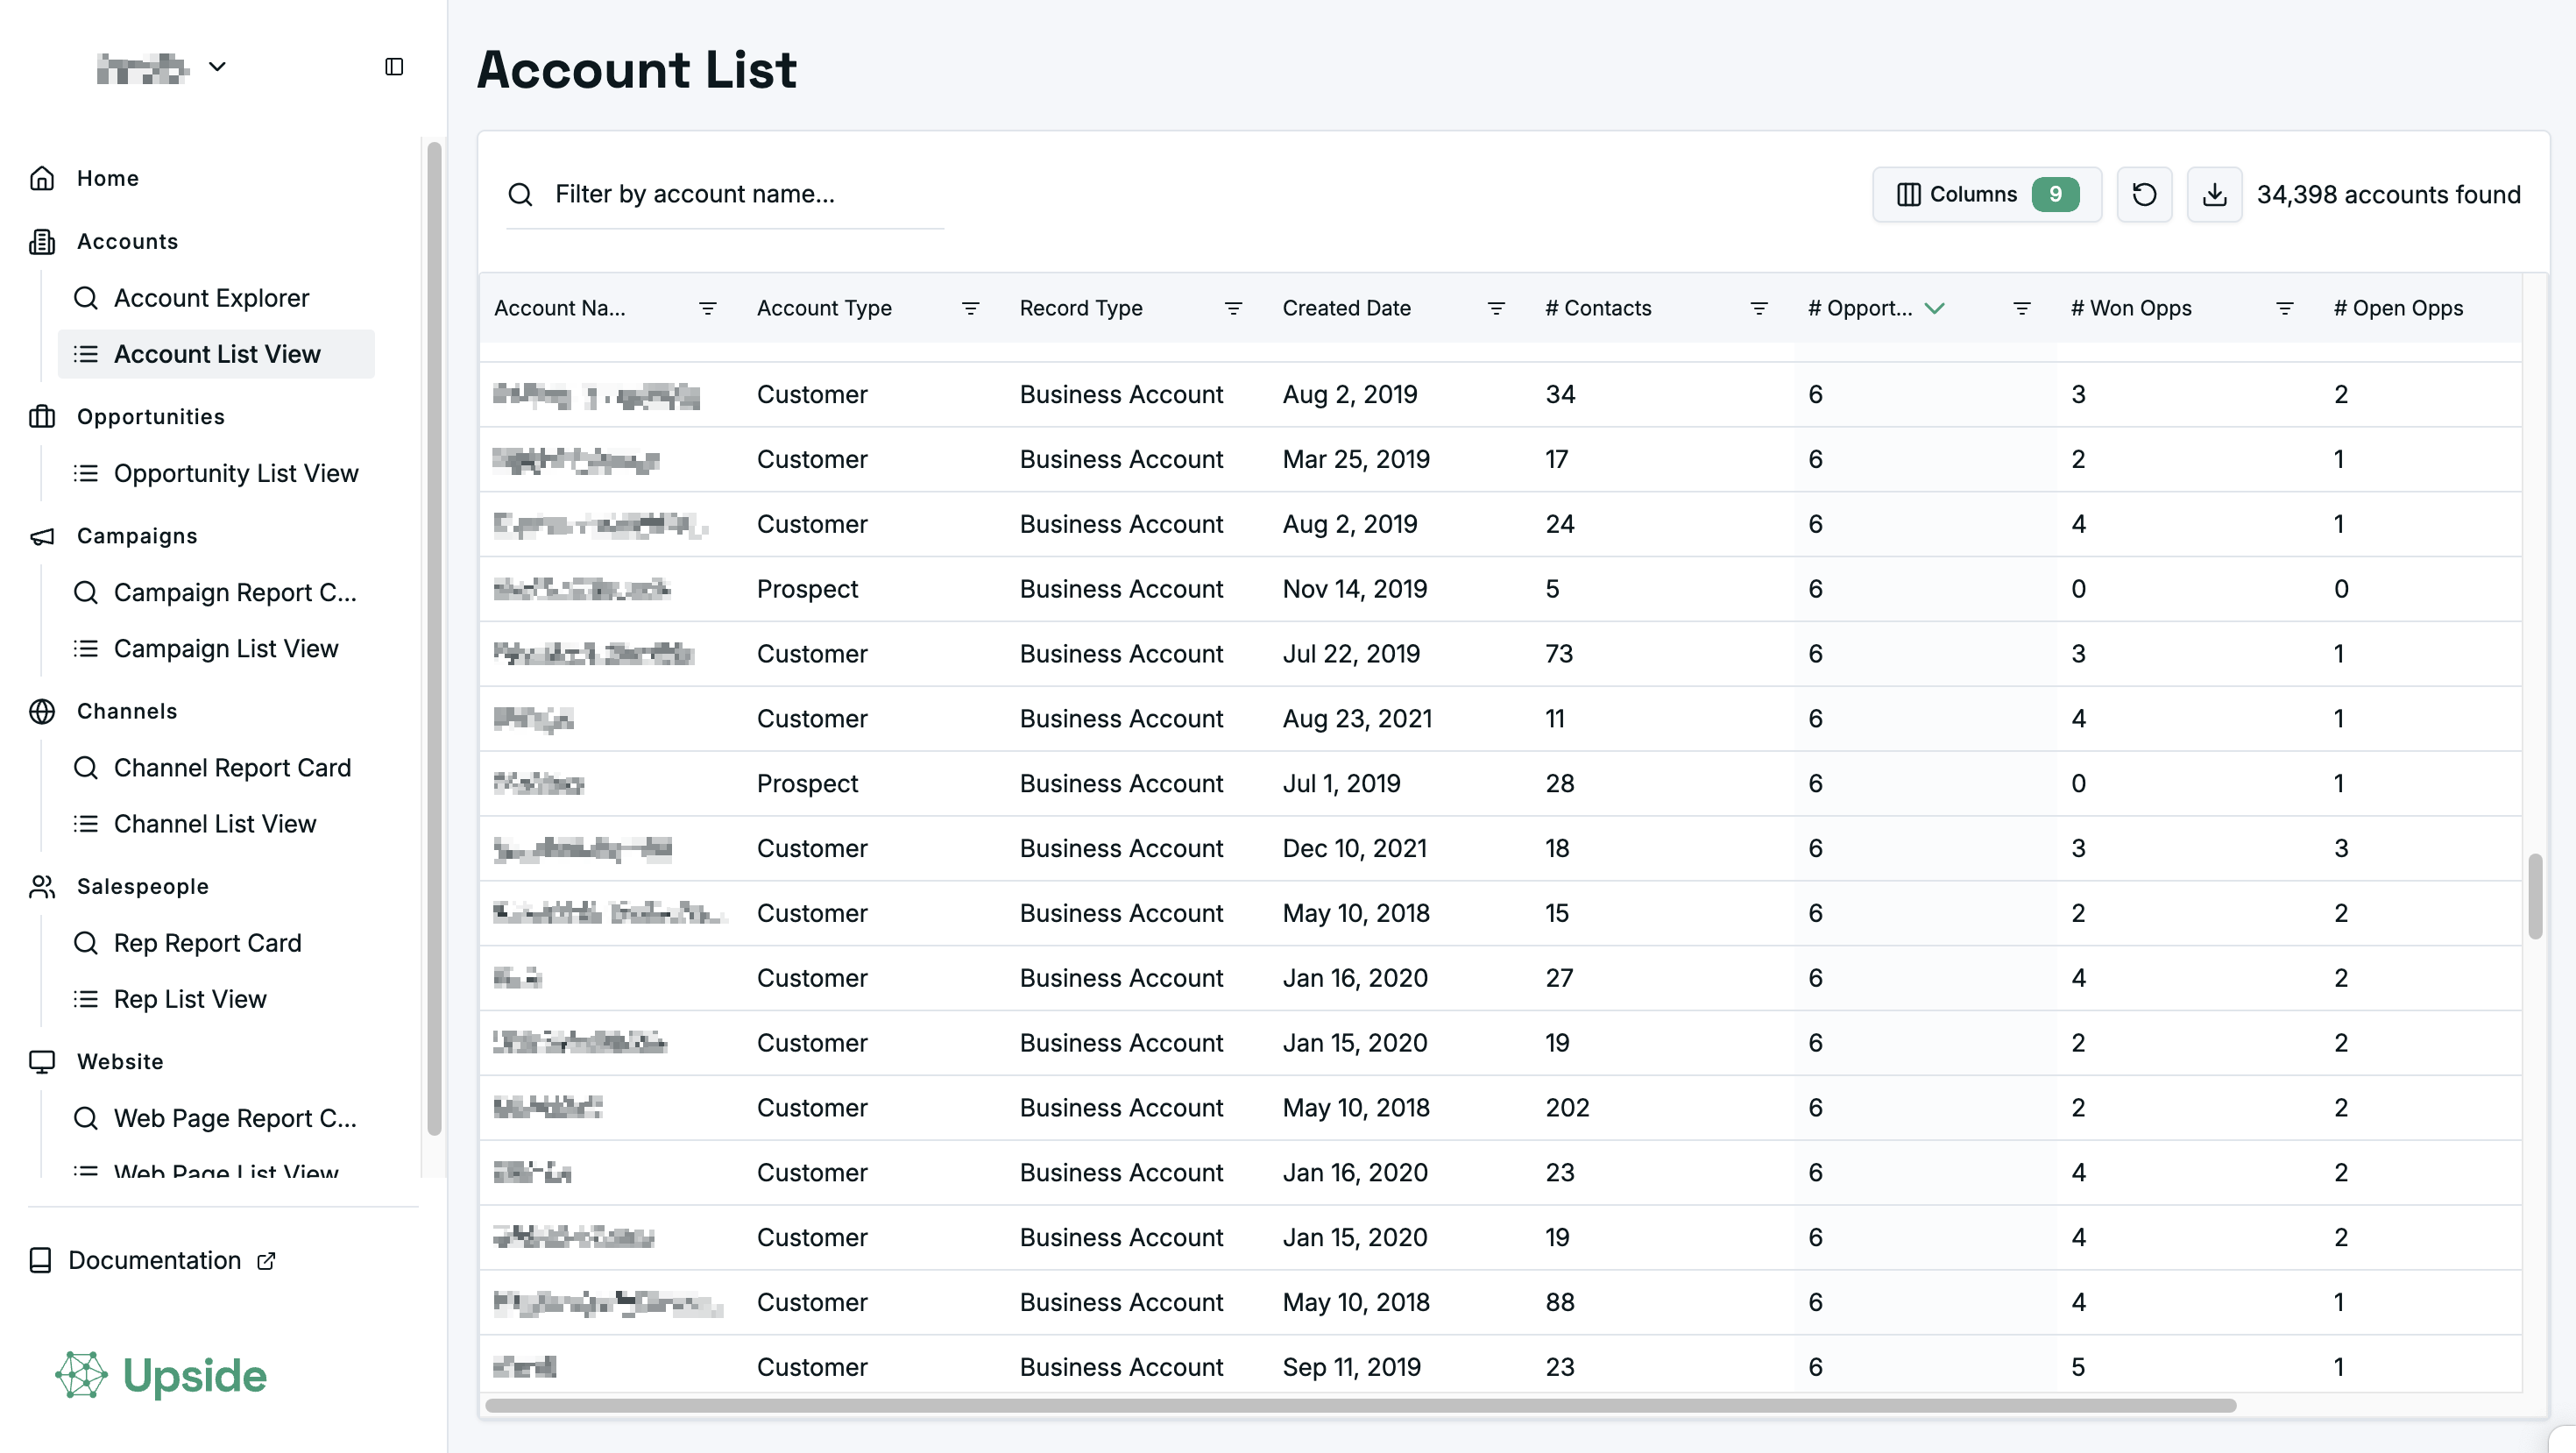
Task: Click the download export icon
Action: coord(2214,194)
